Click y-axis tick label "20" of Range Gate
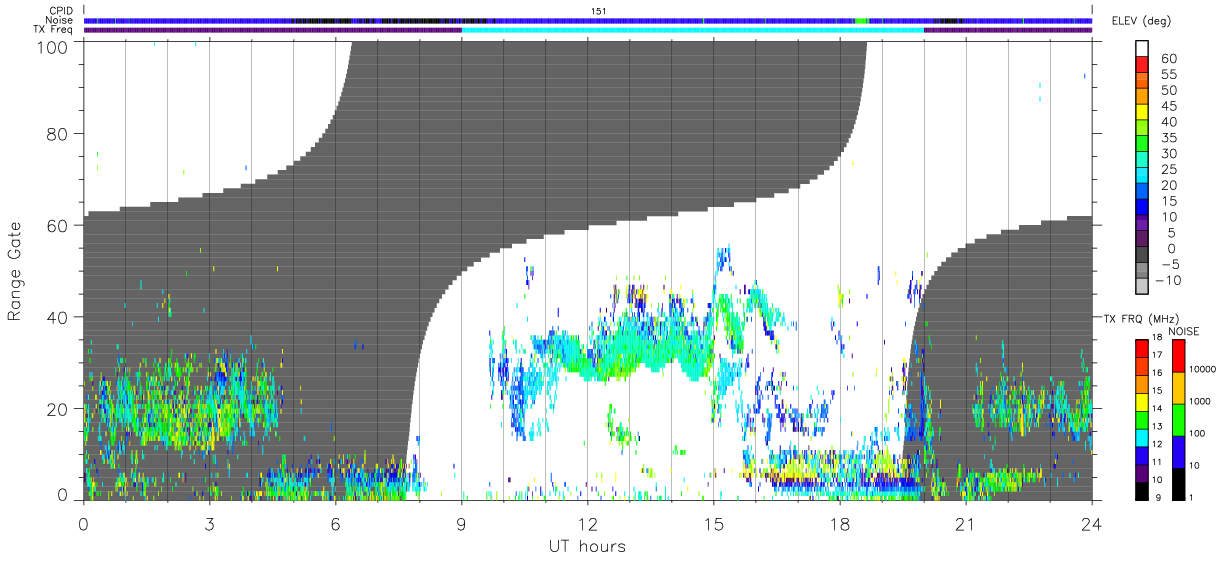This screenshot has height=567, width=1228. [x=59, y=409]
